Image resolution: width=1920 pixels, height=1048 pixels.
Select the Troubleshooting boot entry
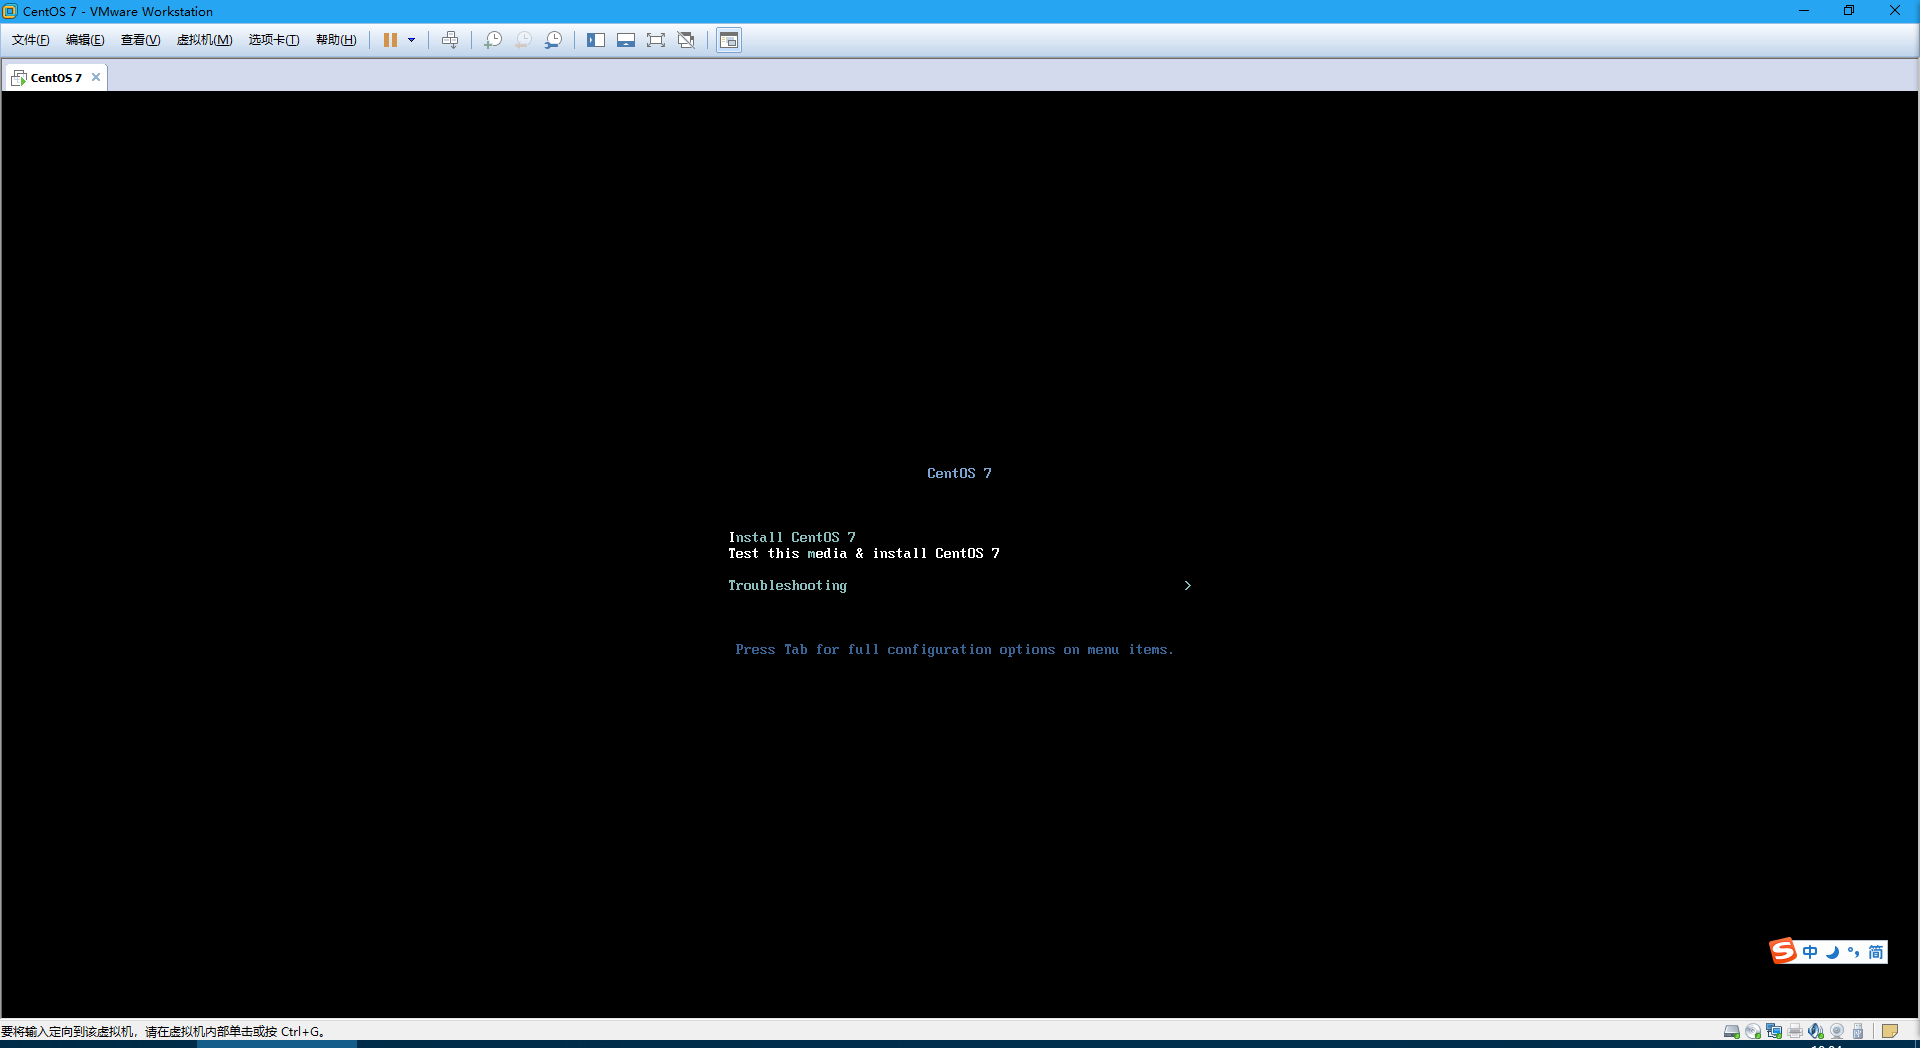click(787, 585)
